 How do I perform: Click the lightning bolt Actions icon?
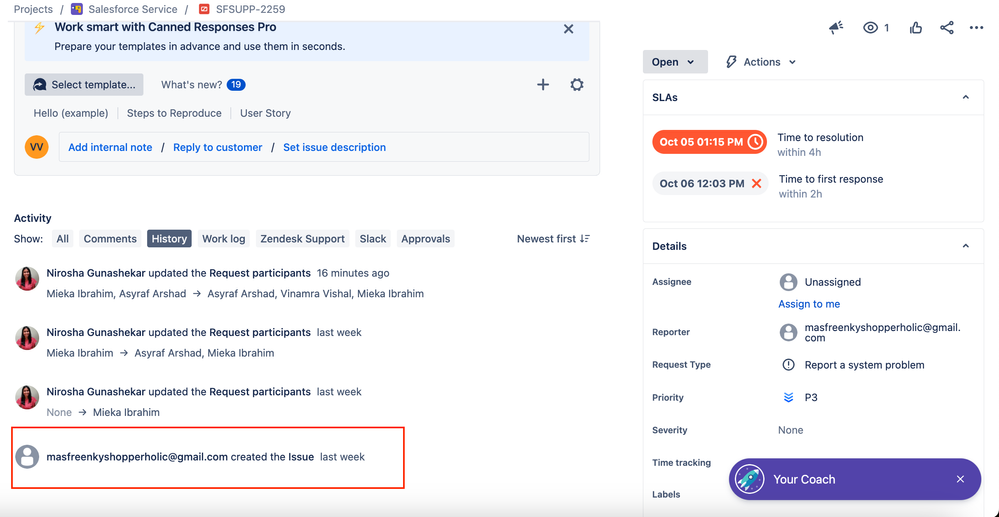pyautogui.click(x=731, y=62)
